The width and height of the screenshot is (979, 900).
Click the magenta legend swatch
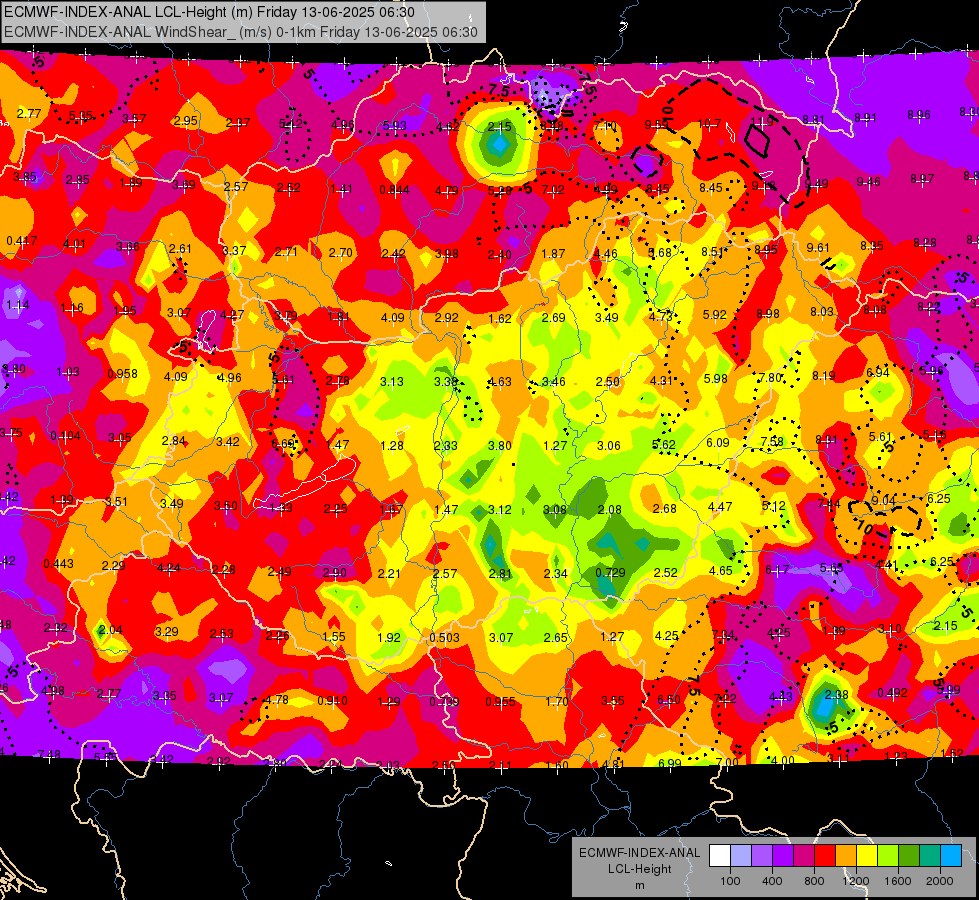804,856
